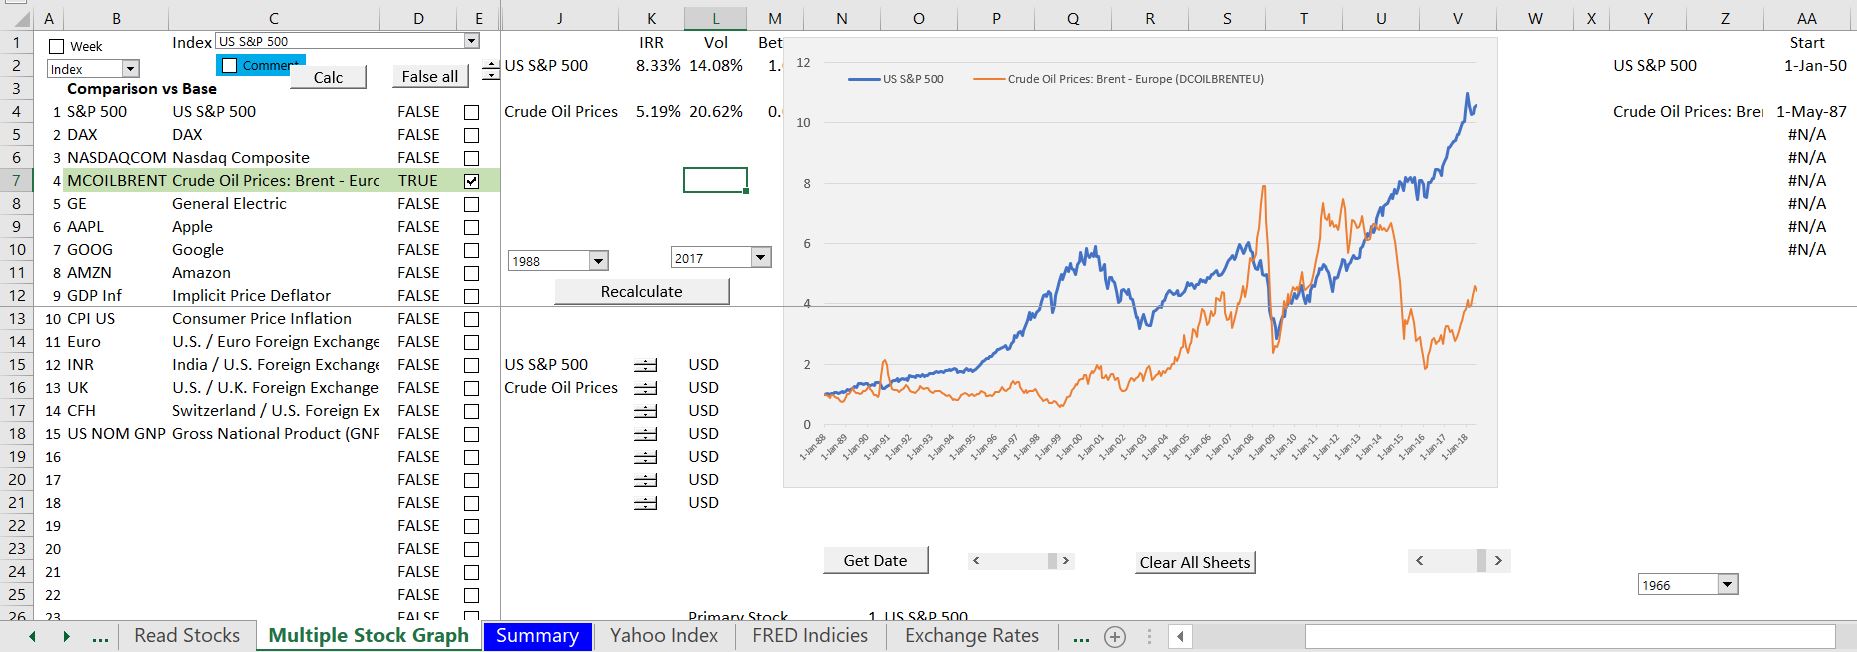Click the horizontal sheet scrollbar track
This screenshot has width=1857, height=652.
click(x=1569, y=637)
